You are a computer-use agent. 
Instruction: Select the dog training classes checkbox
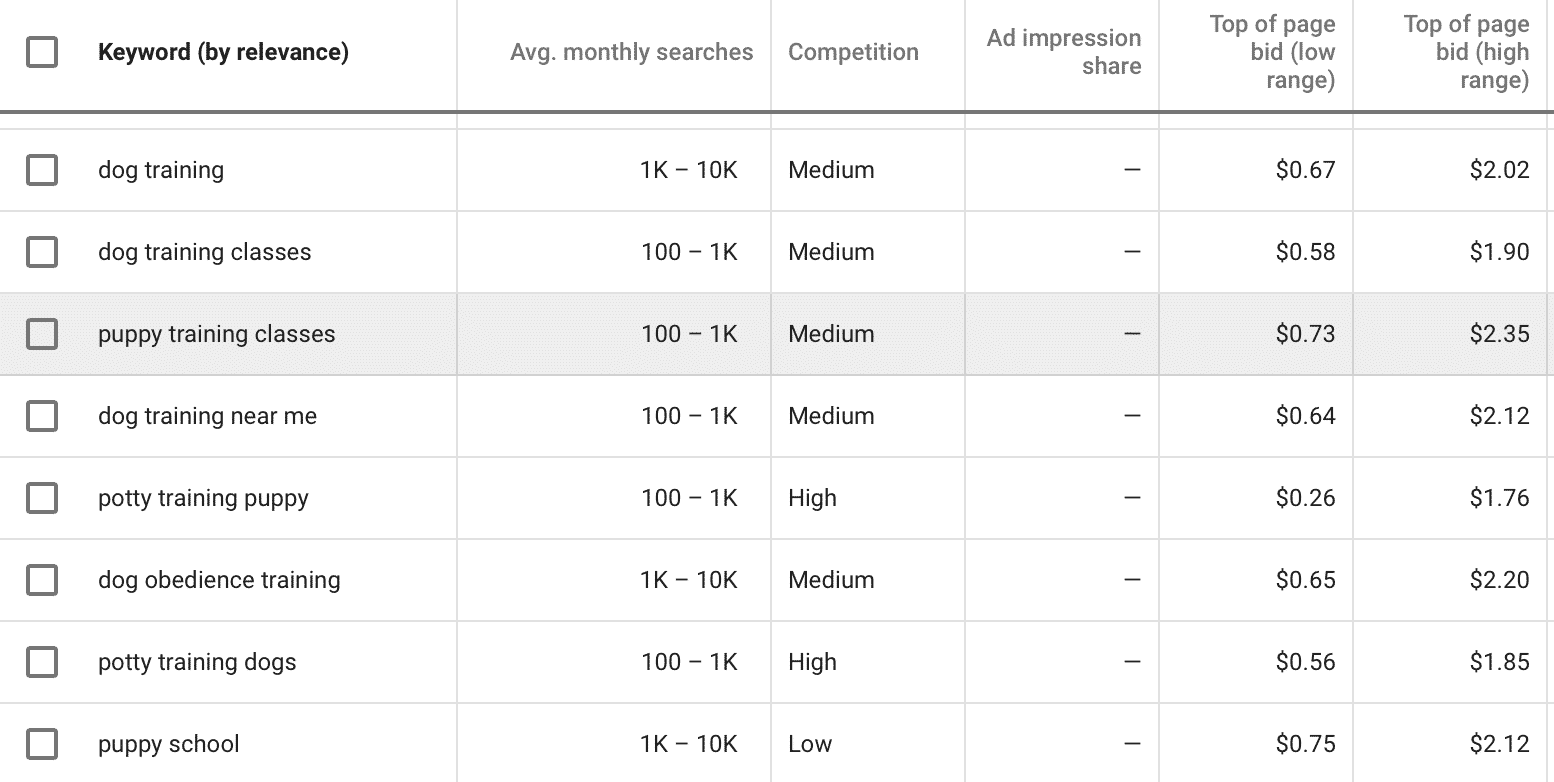pos(42,252)
